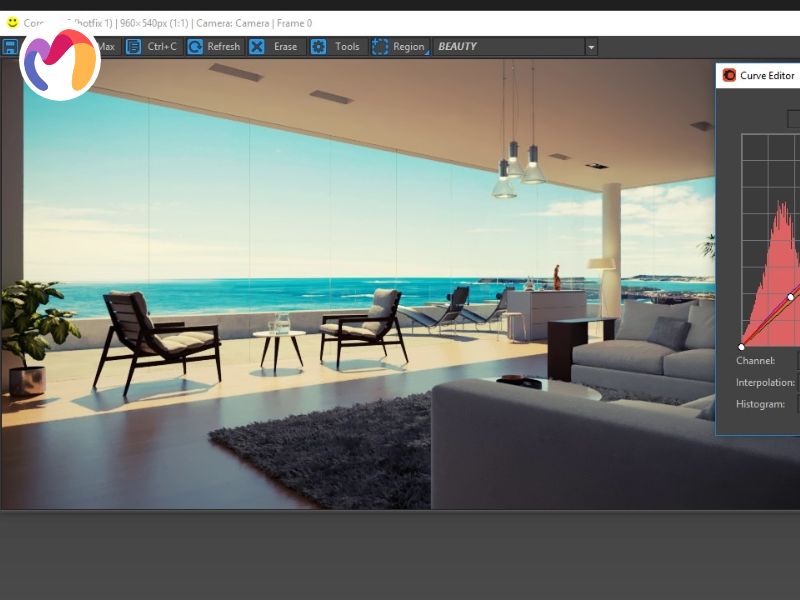The image size is (800, 600).
Task: Click the Histogram label in Curve Editor
Action: click(x=760, y=405)
